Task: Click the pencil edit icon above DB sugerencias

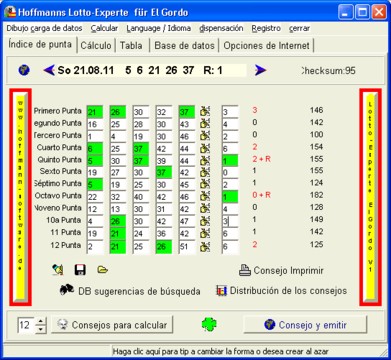Action: click(x=58, y=270)
